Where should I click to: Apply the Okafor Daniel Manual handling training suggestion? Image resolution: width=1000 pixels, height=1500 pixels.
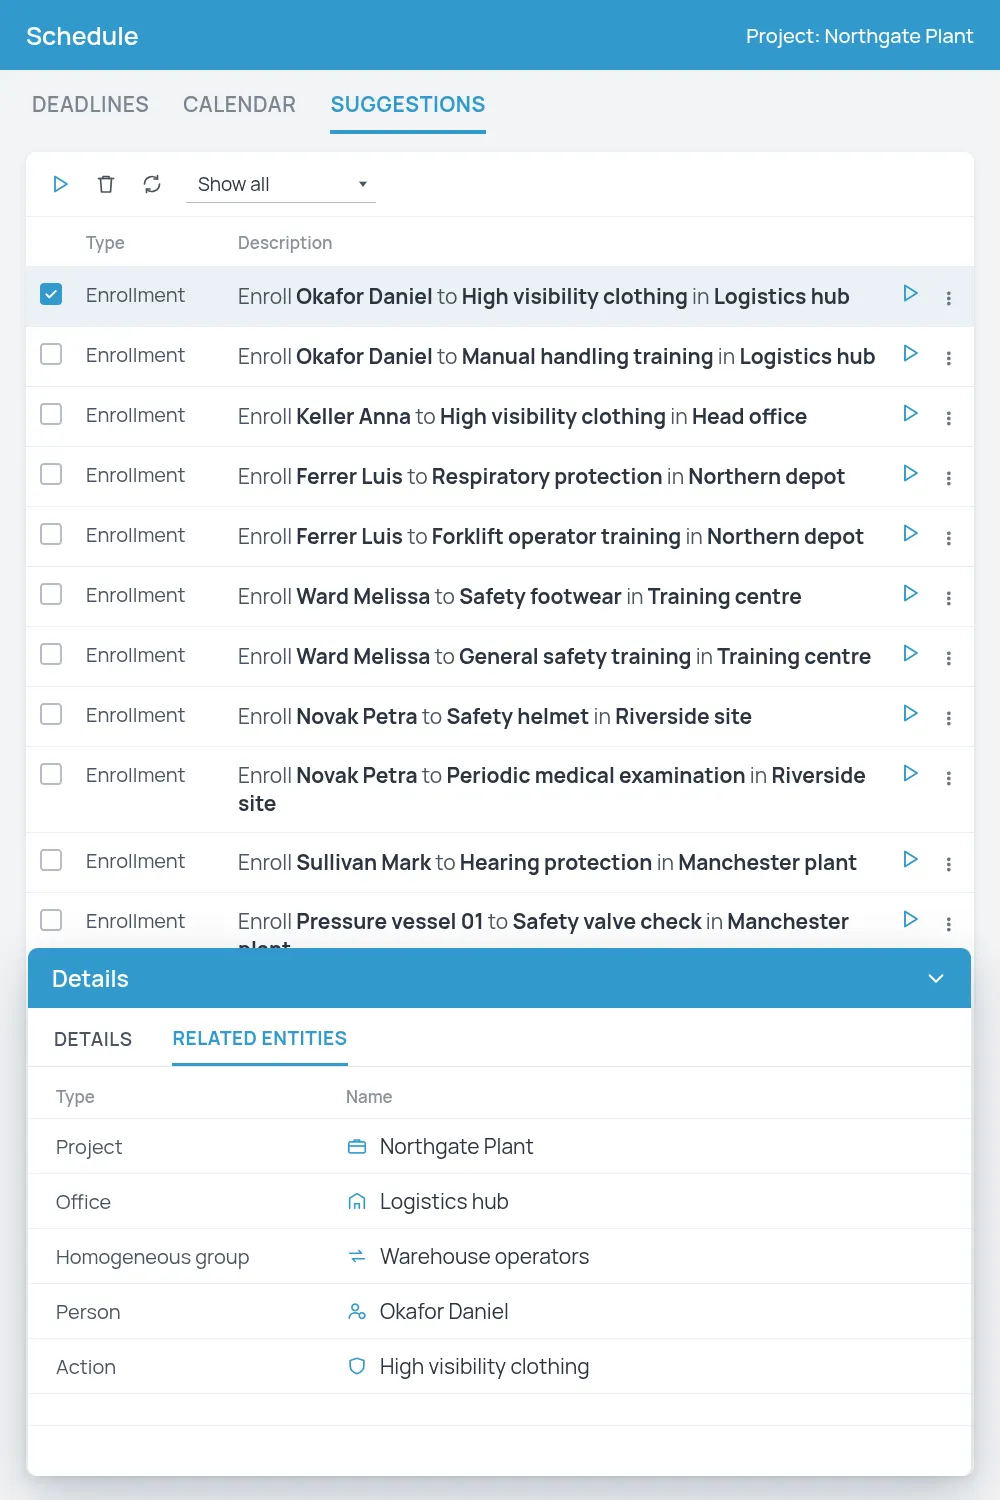910,353
